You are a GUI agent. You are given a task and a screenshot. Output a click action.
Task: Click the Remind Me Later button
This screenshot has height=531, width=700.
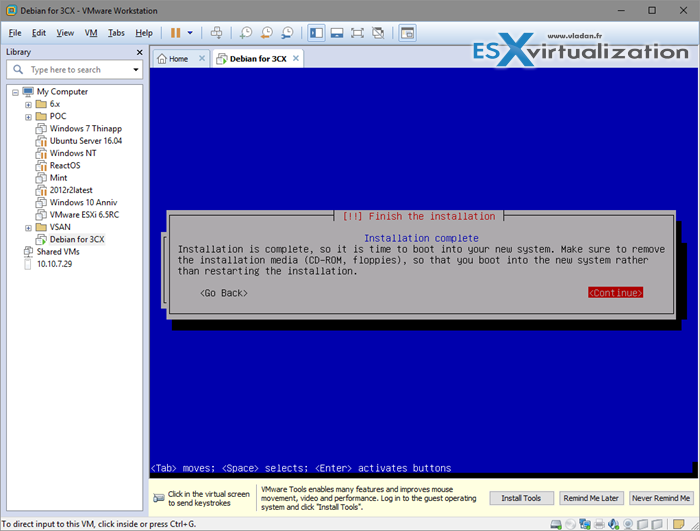pos(591,498)
